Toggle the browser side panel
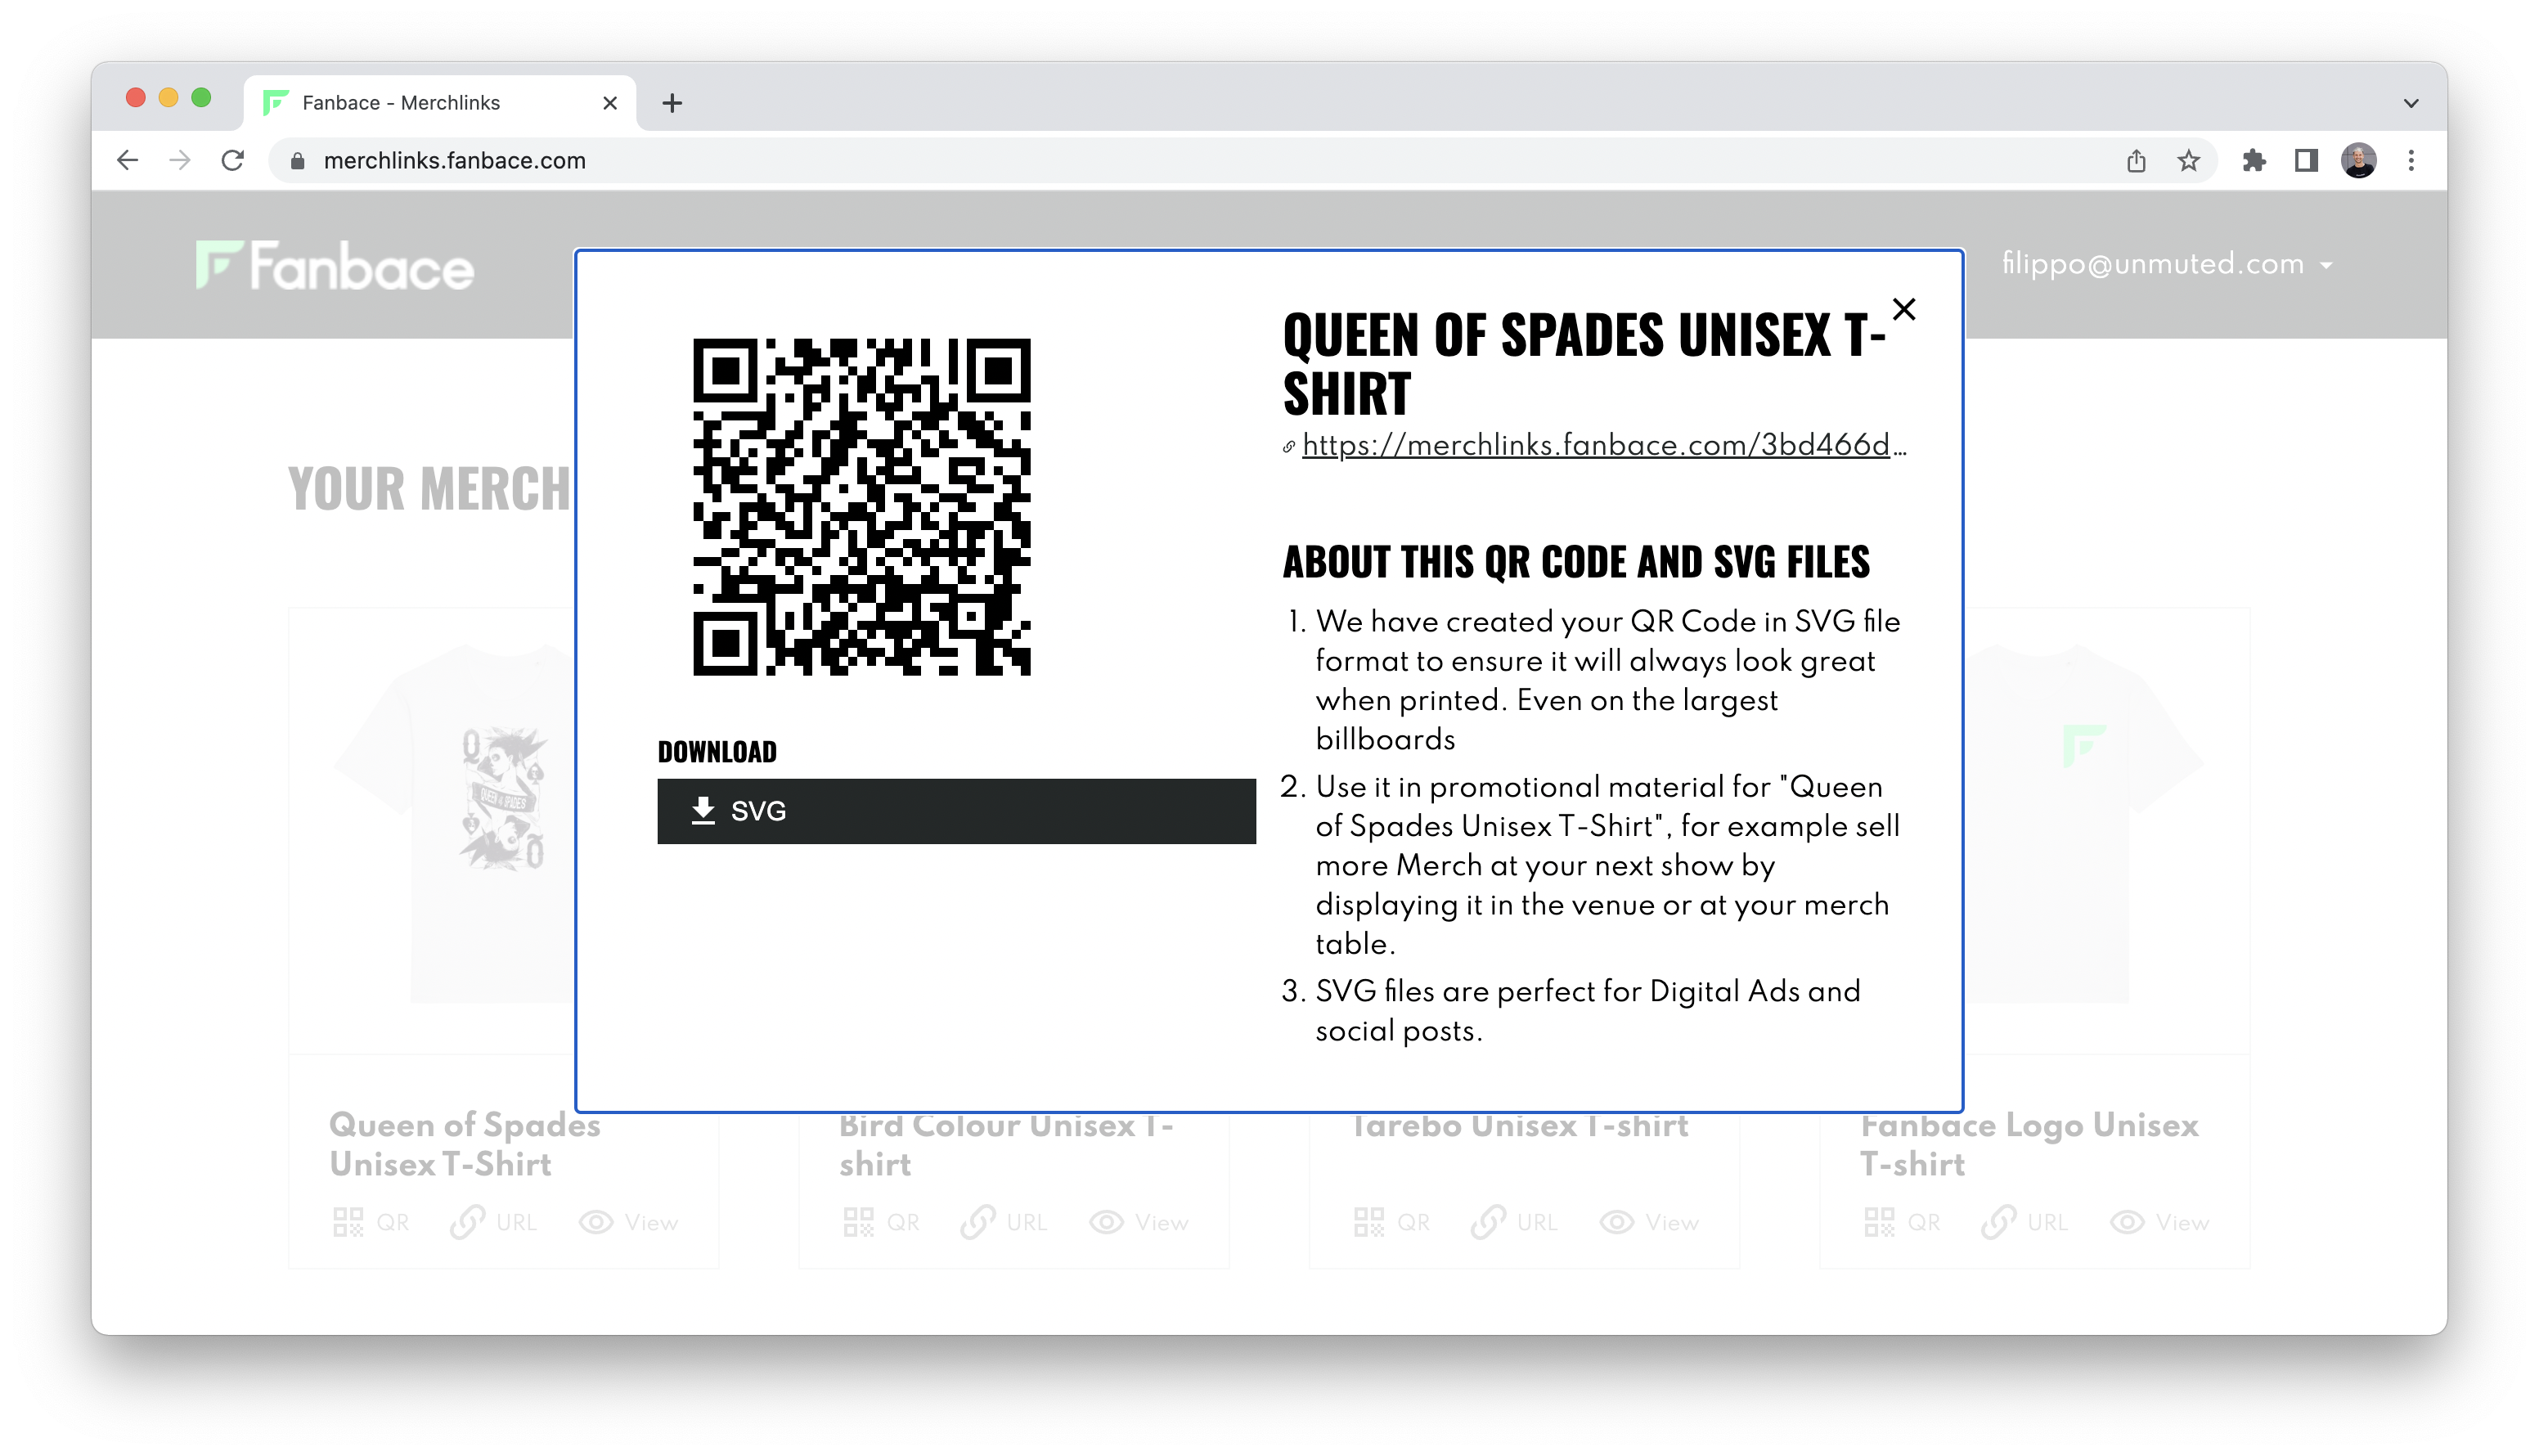This screenshot has height=1456, width=2539. tap(2306, 160)
